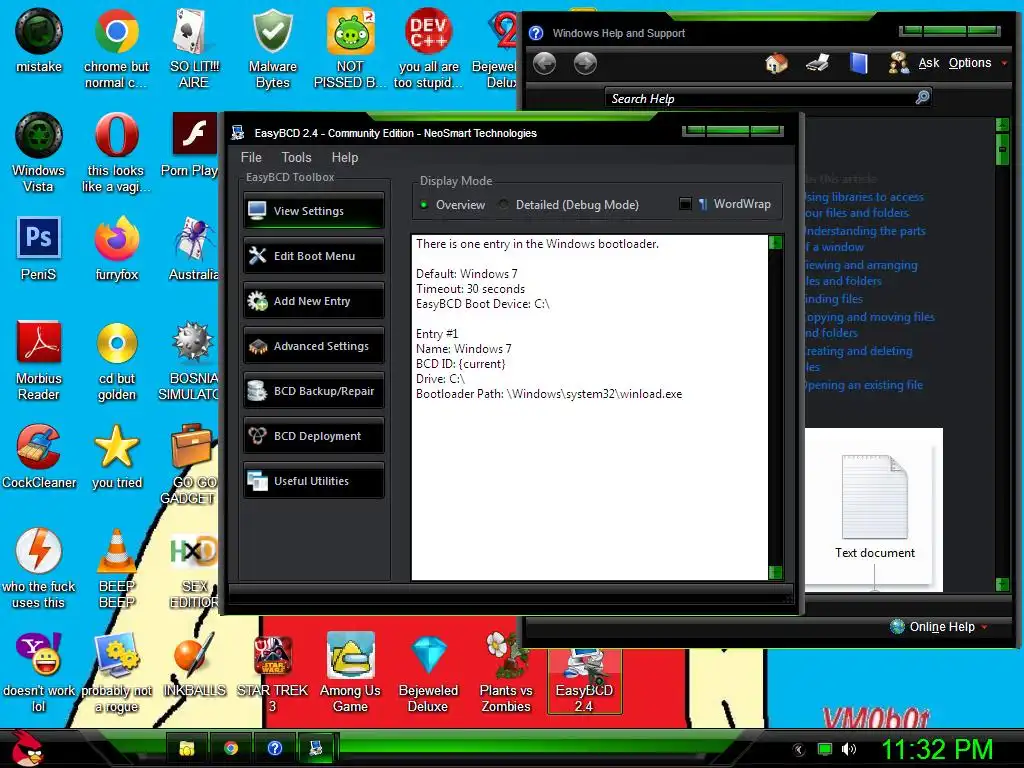Select 'cd but golden' desktop icon
The width and height of the screenshot is (1024, 768).
pos(116,361)
